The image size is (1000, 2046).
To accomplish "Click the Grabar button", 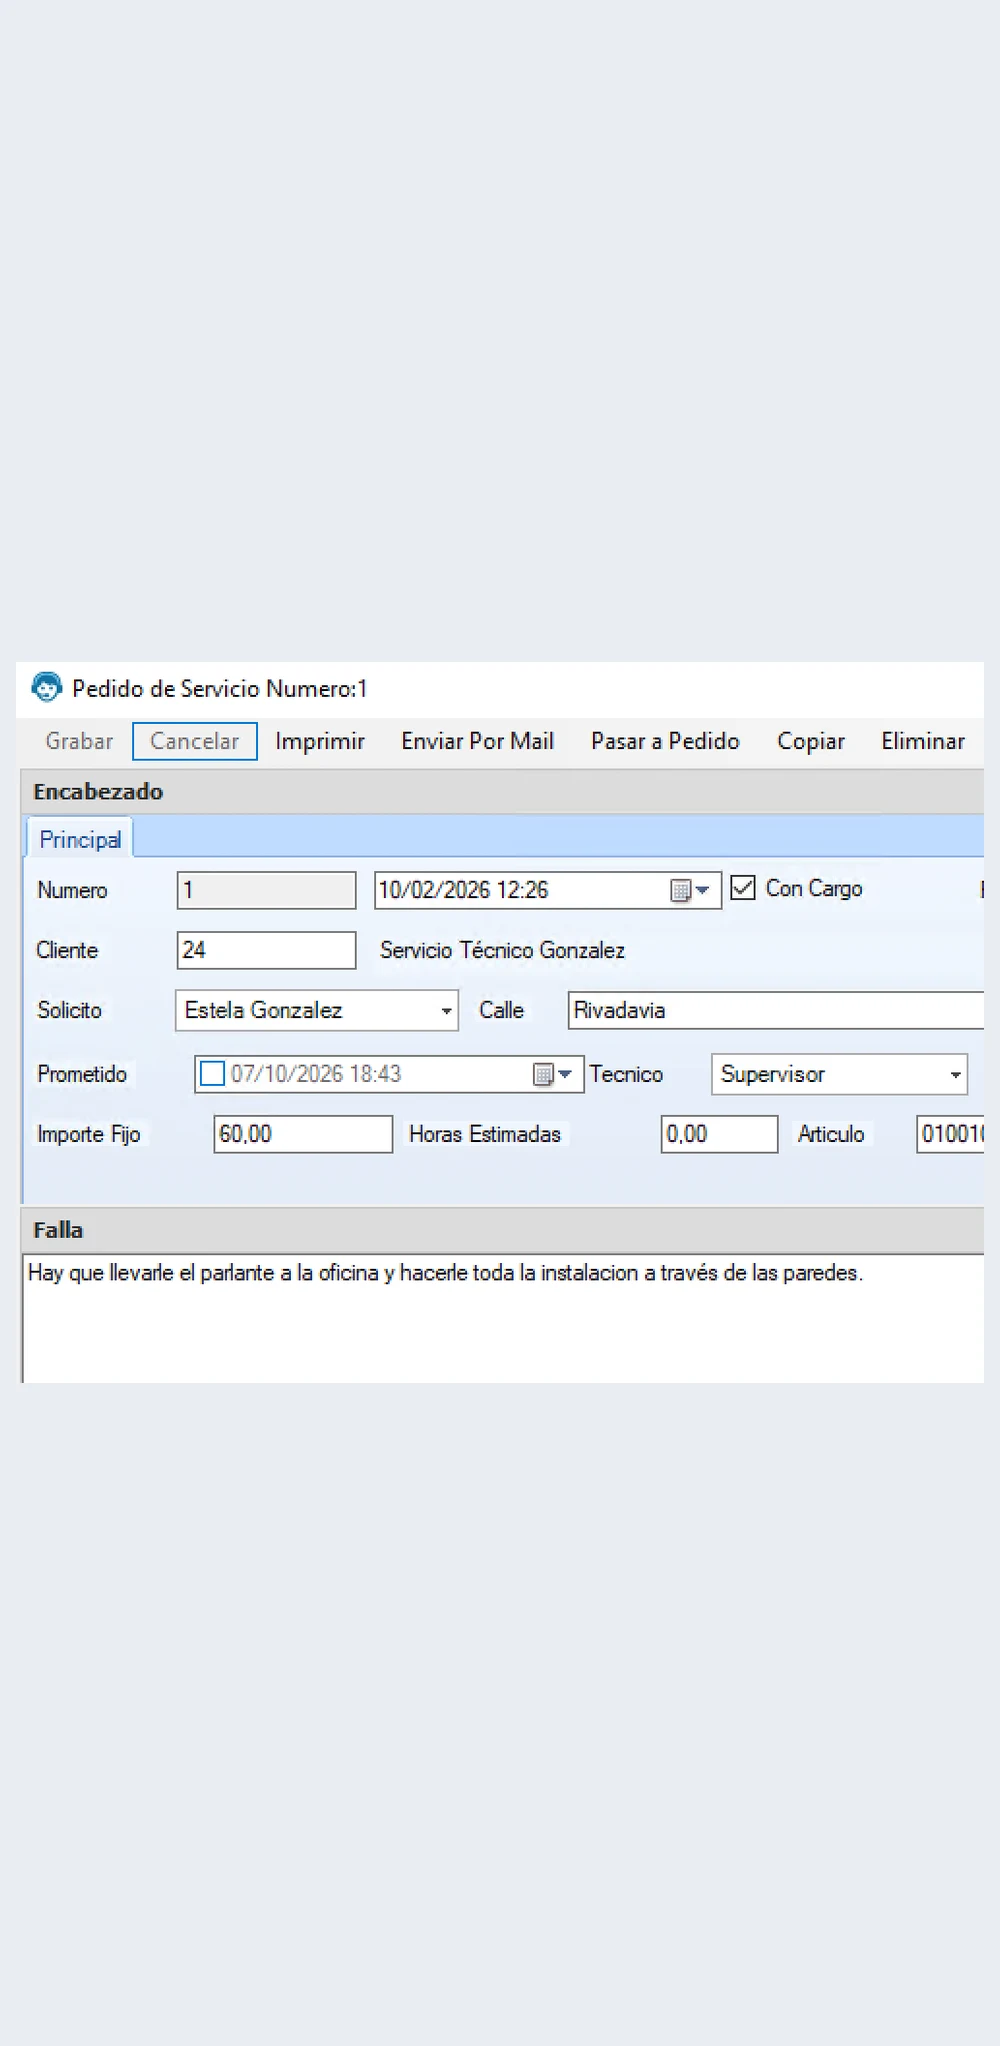I will 79,741.
